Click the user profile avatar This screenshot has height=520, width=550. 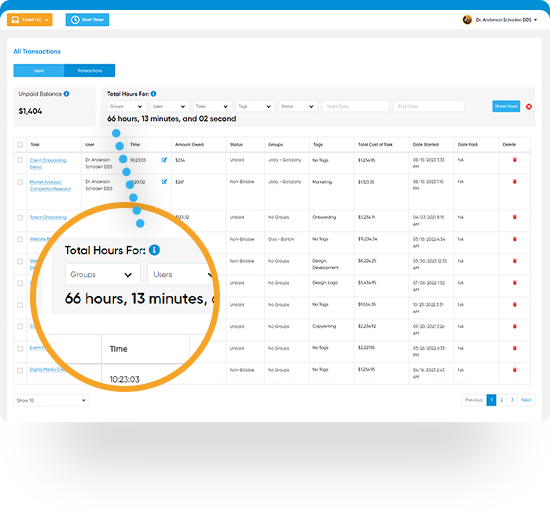point(467,20)
